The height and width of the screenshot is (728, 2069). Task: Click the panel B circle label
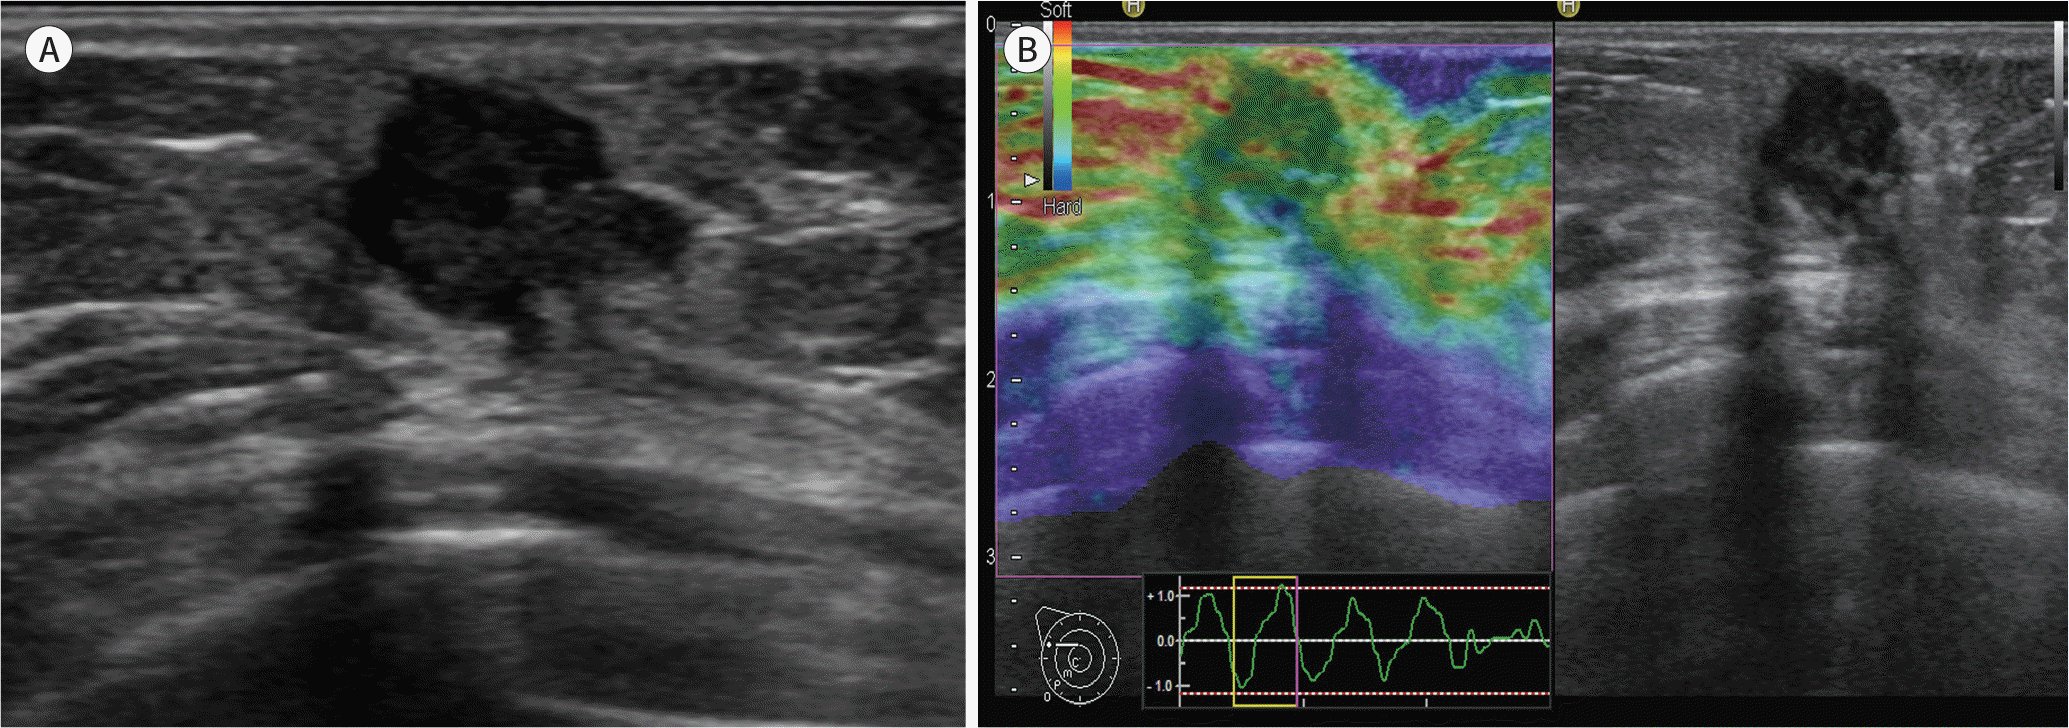1027,50
